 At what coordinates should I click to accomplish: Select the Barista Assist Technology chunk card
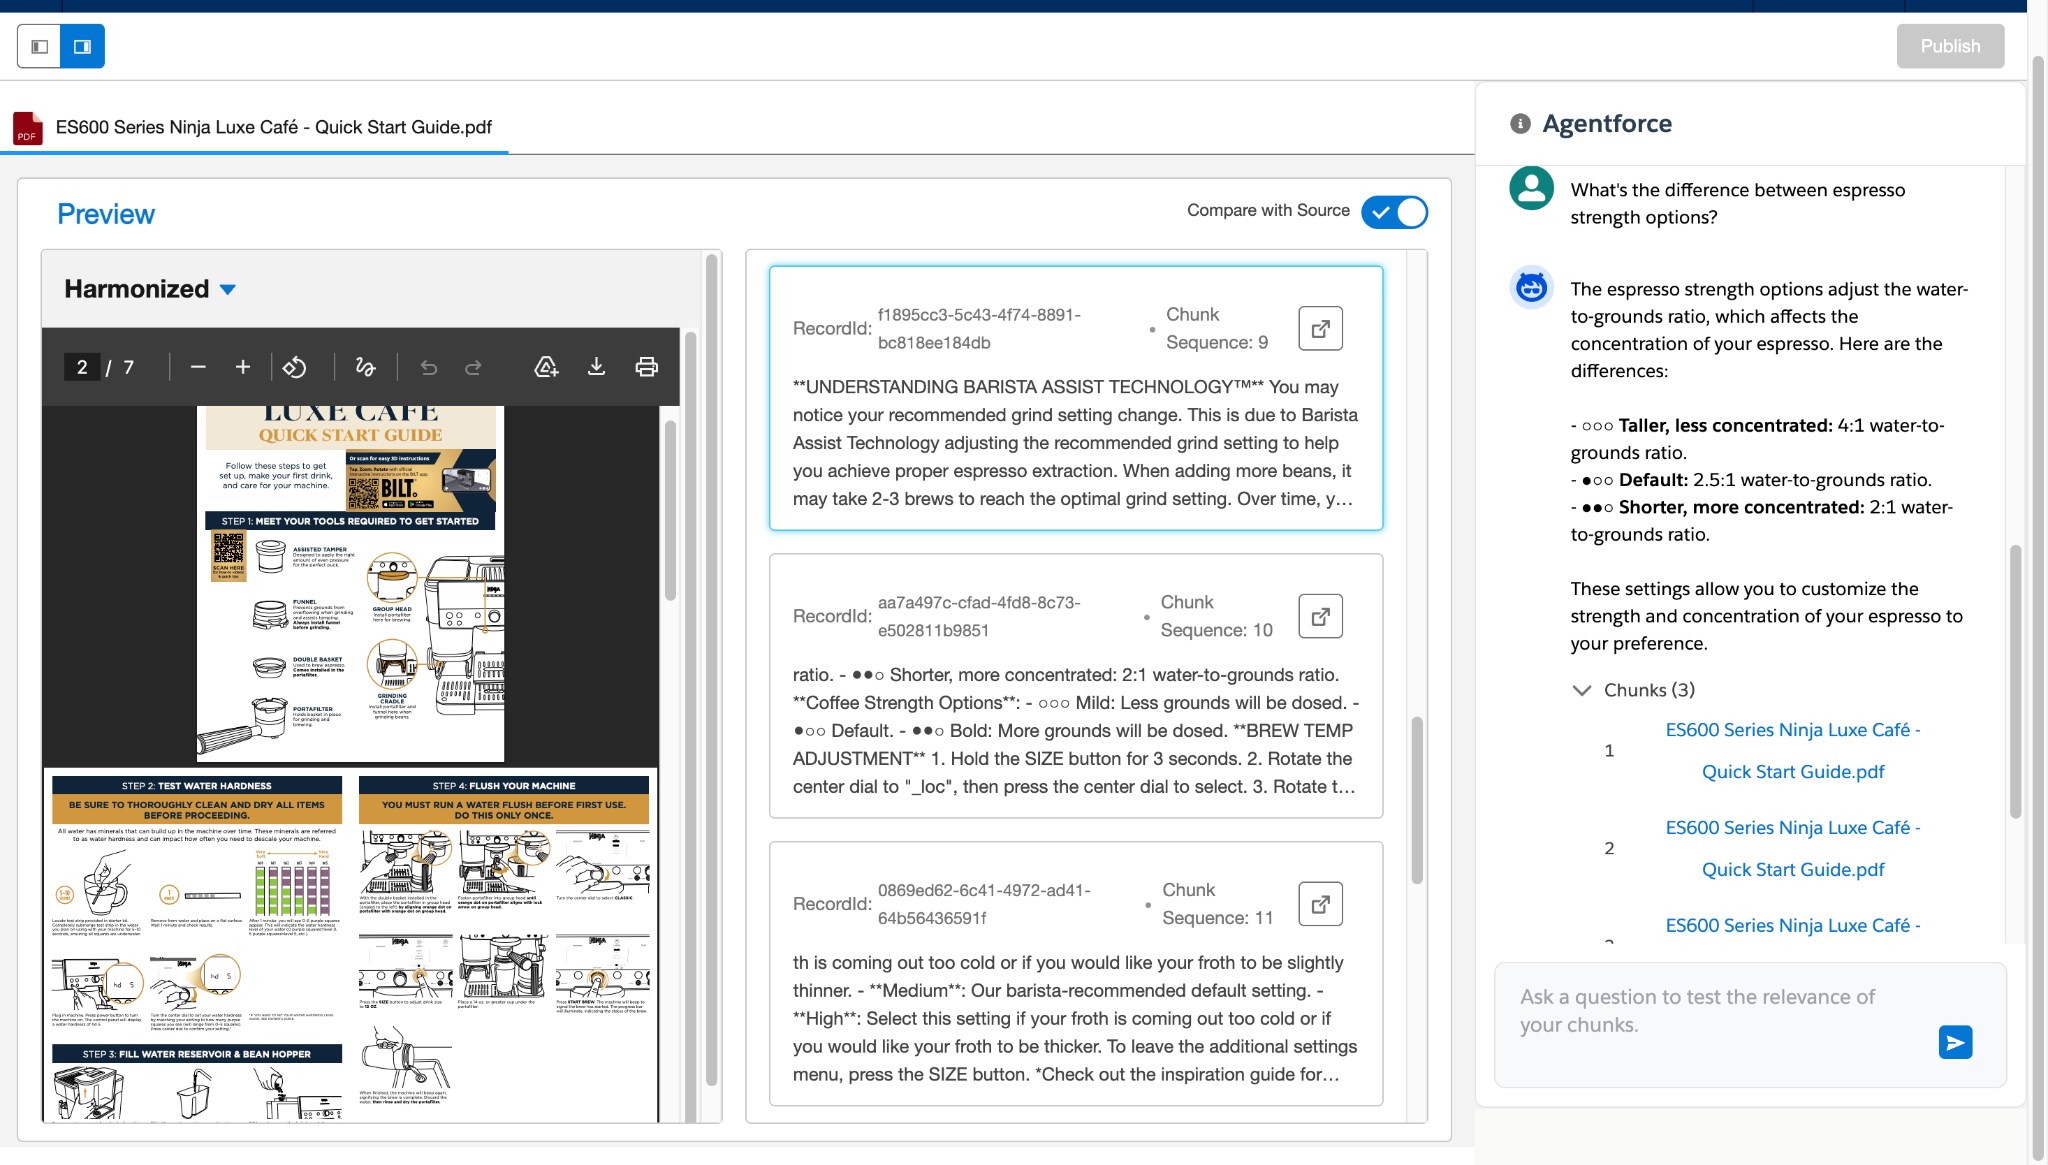(1076, 398)
